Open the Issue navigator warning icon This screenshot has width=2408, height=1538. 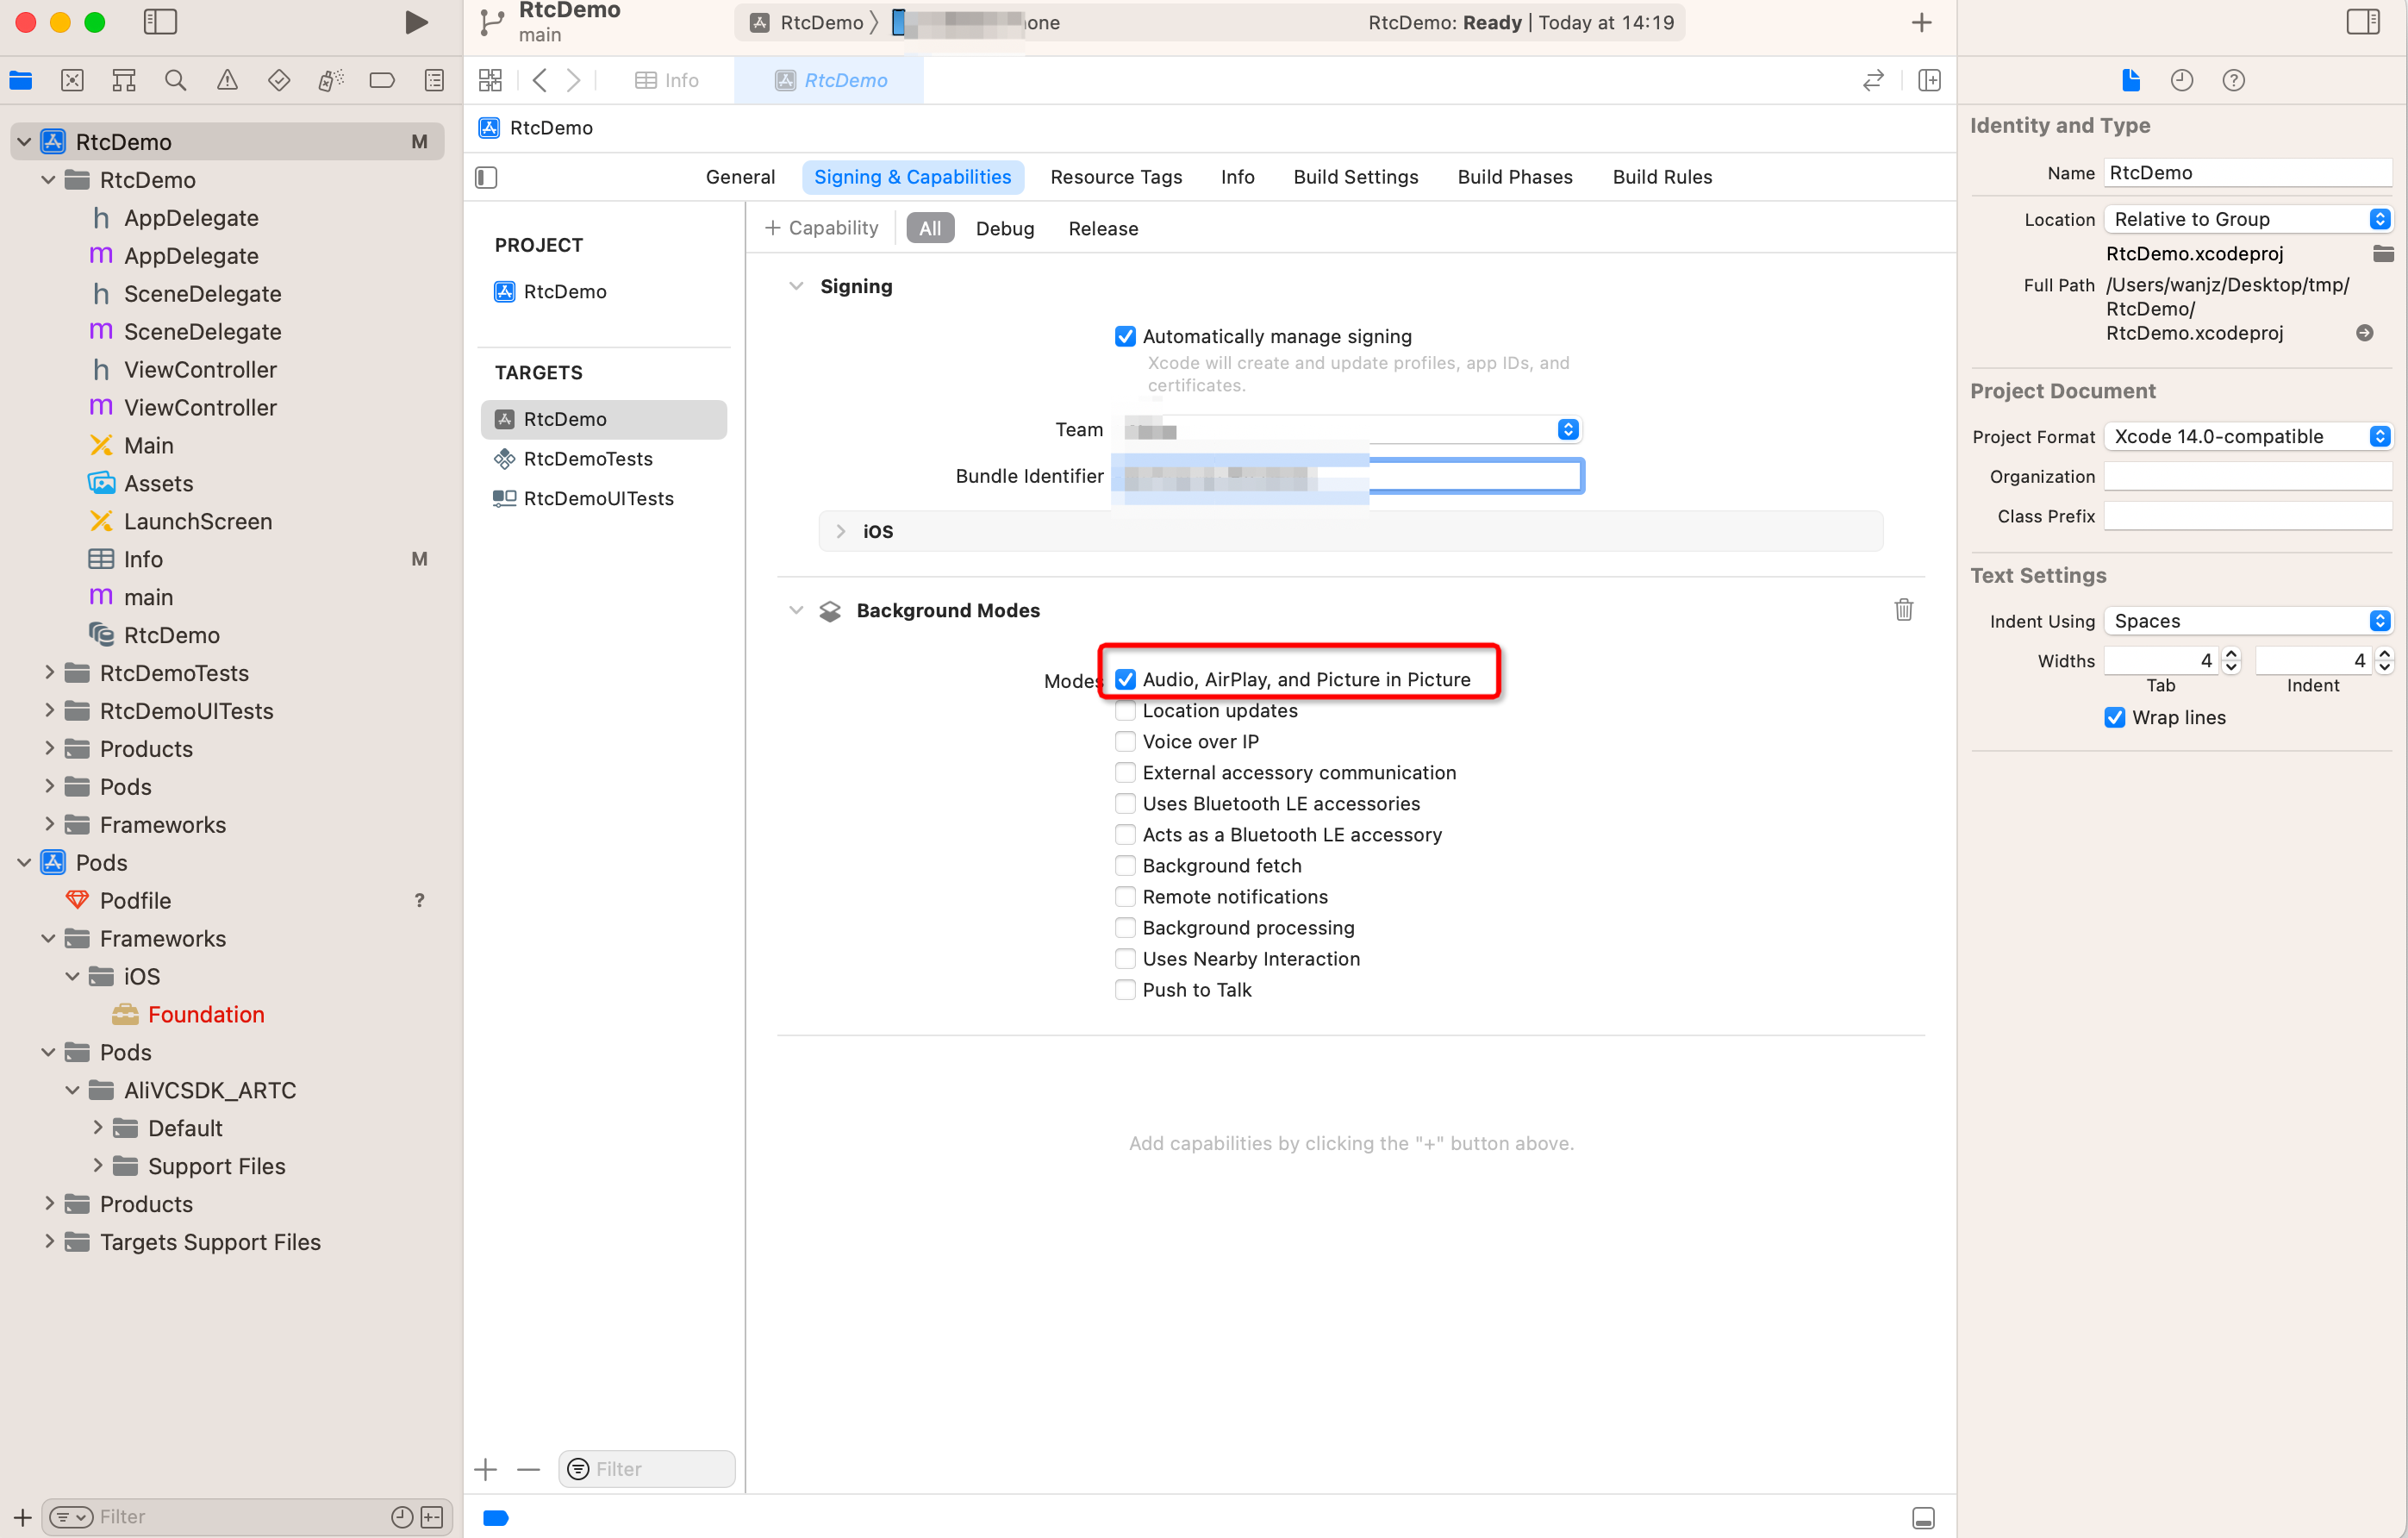pos(227,80)
